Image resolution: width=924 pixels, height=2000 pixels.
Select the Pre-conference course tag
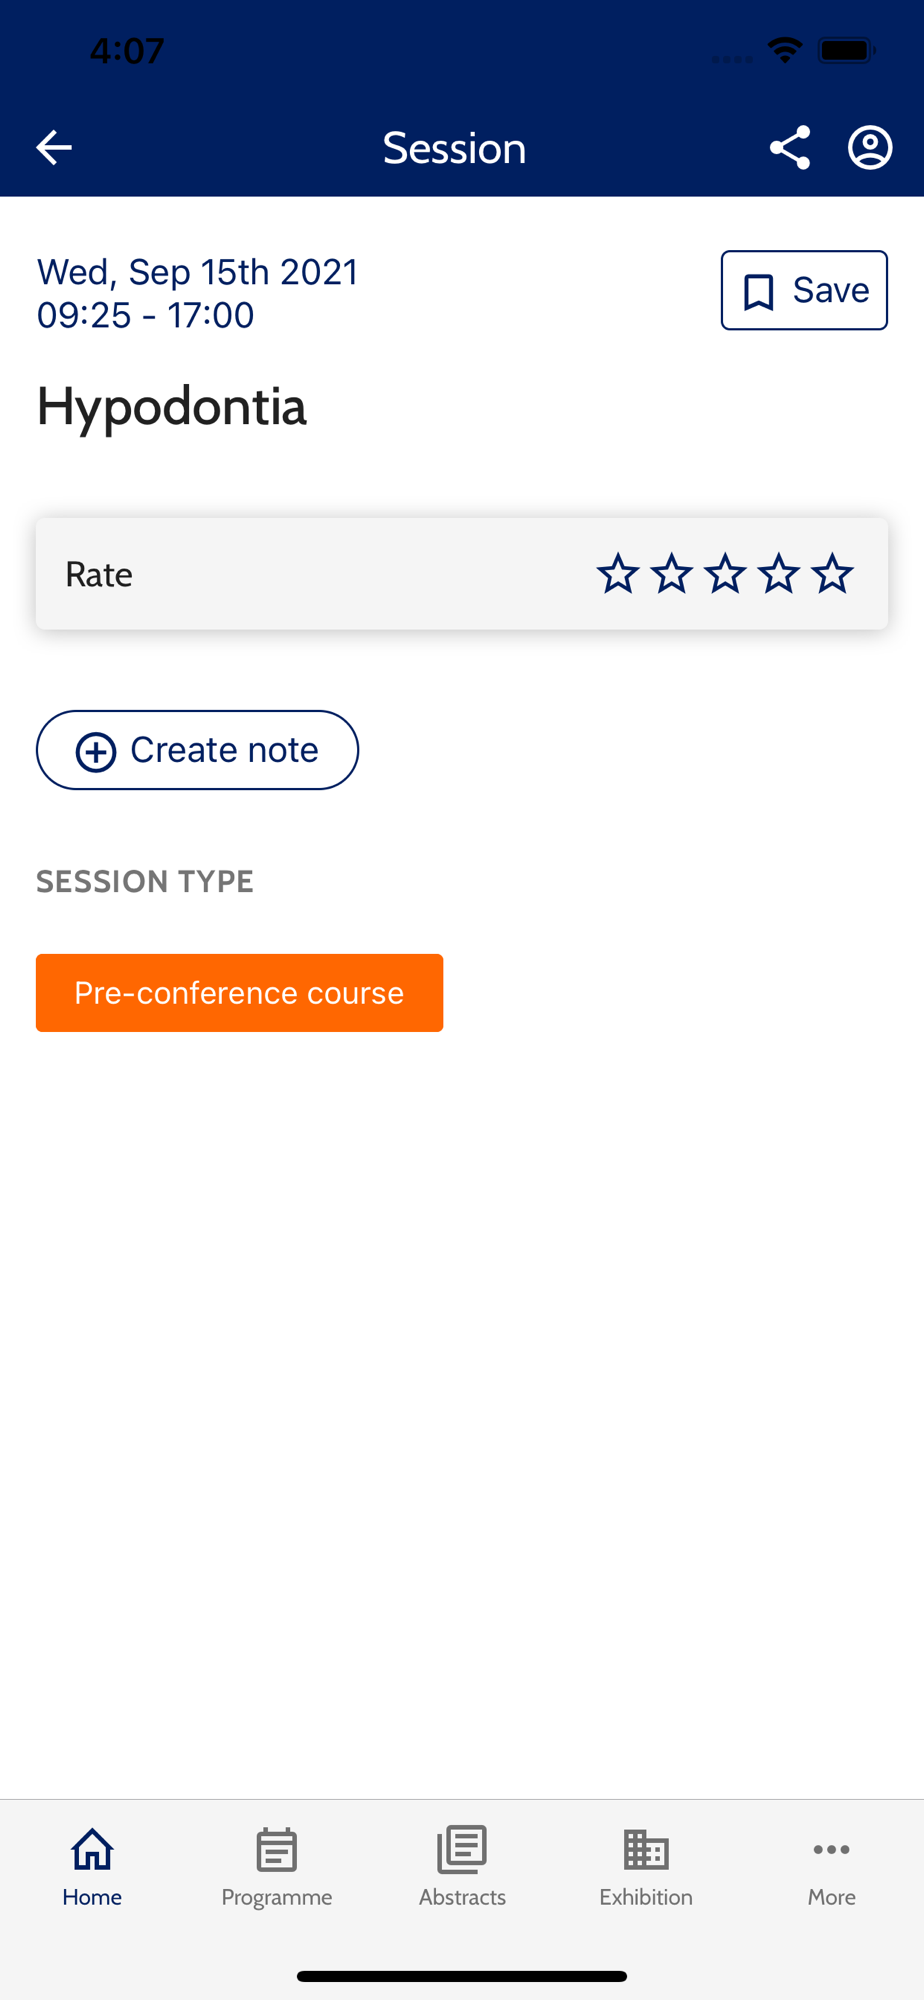240,993
